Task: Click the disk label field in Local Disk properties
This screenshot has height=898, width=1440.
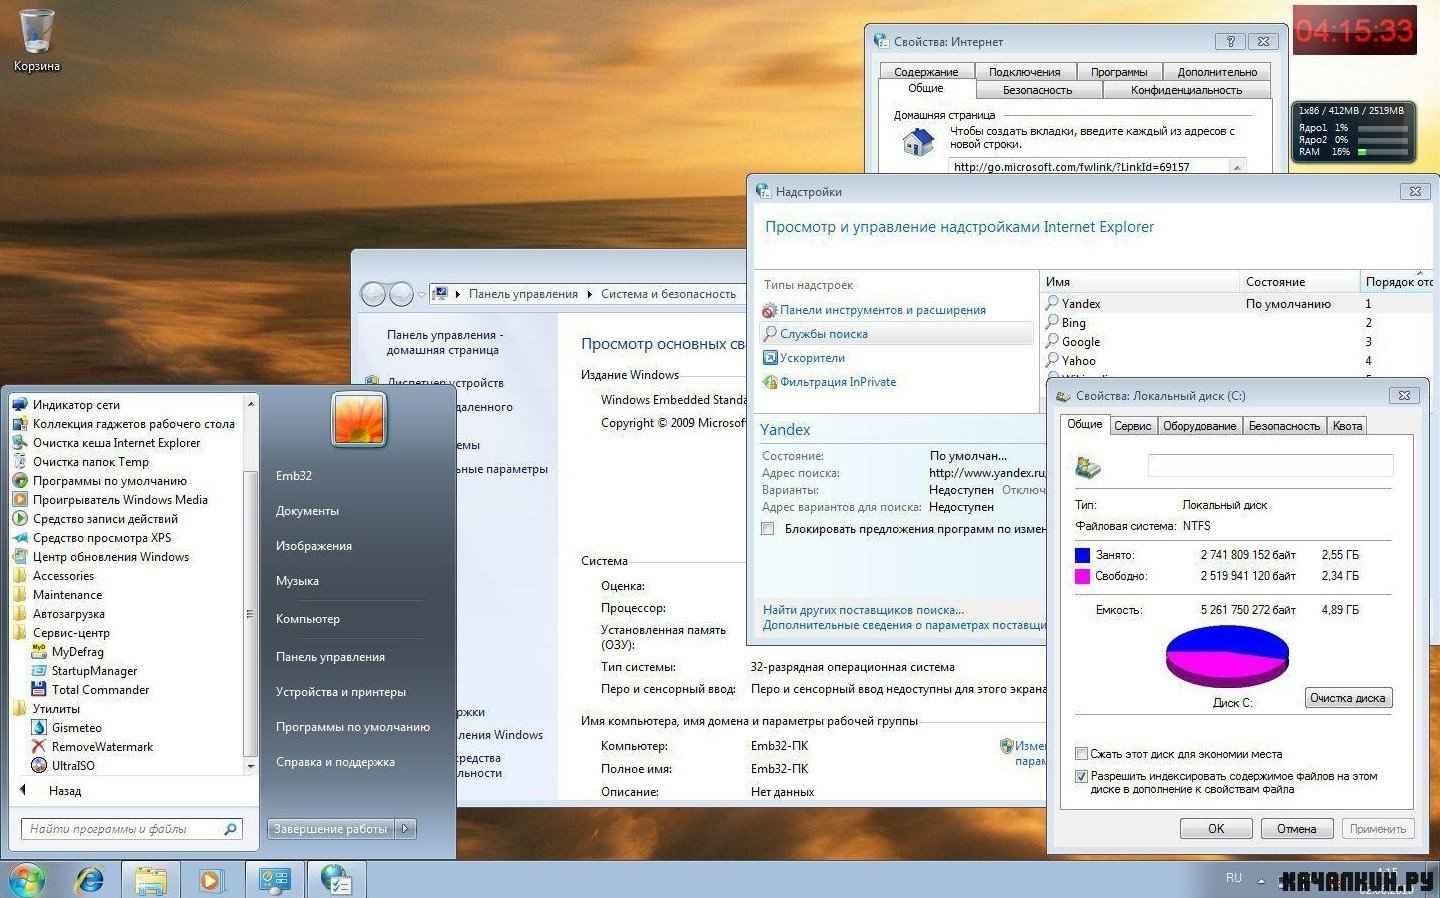Action: pyautogui.click(x=1270, y=465)
